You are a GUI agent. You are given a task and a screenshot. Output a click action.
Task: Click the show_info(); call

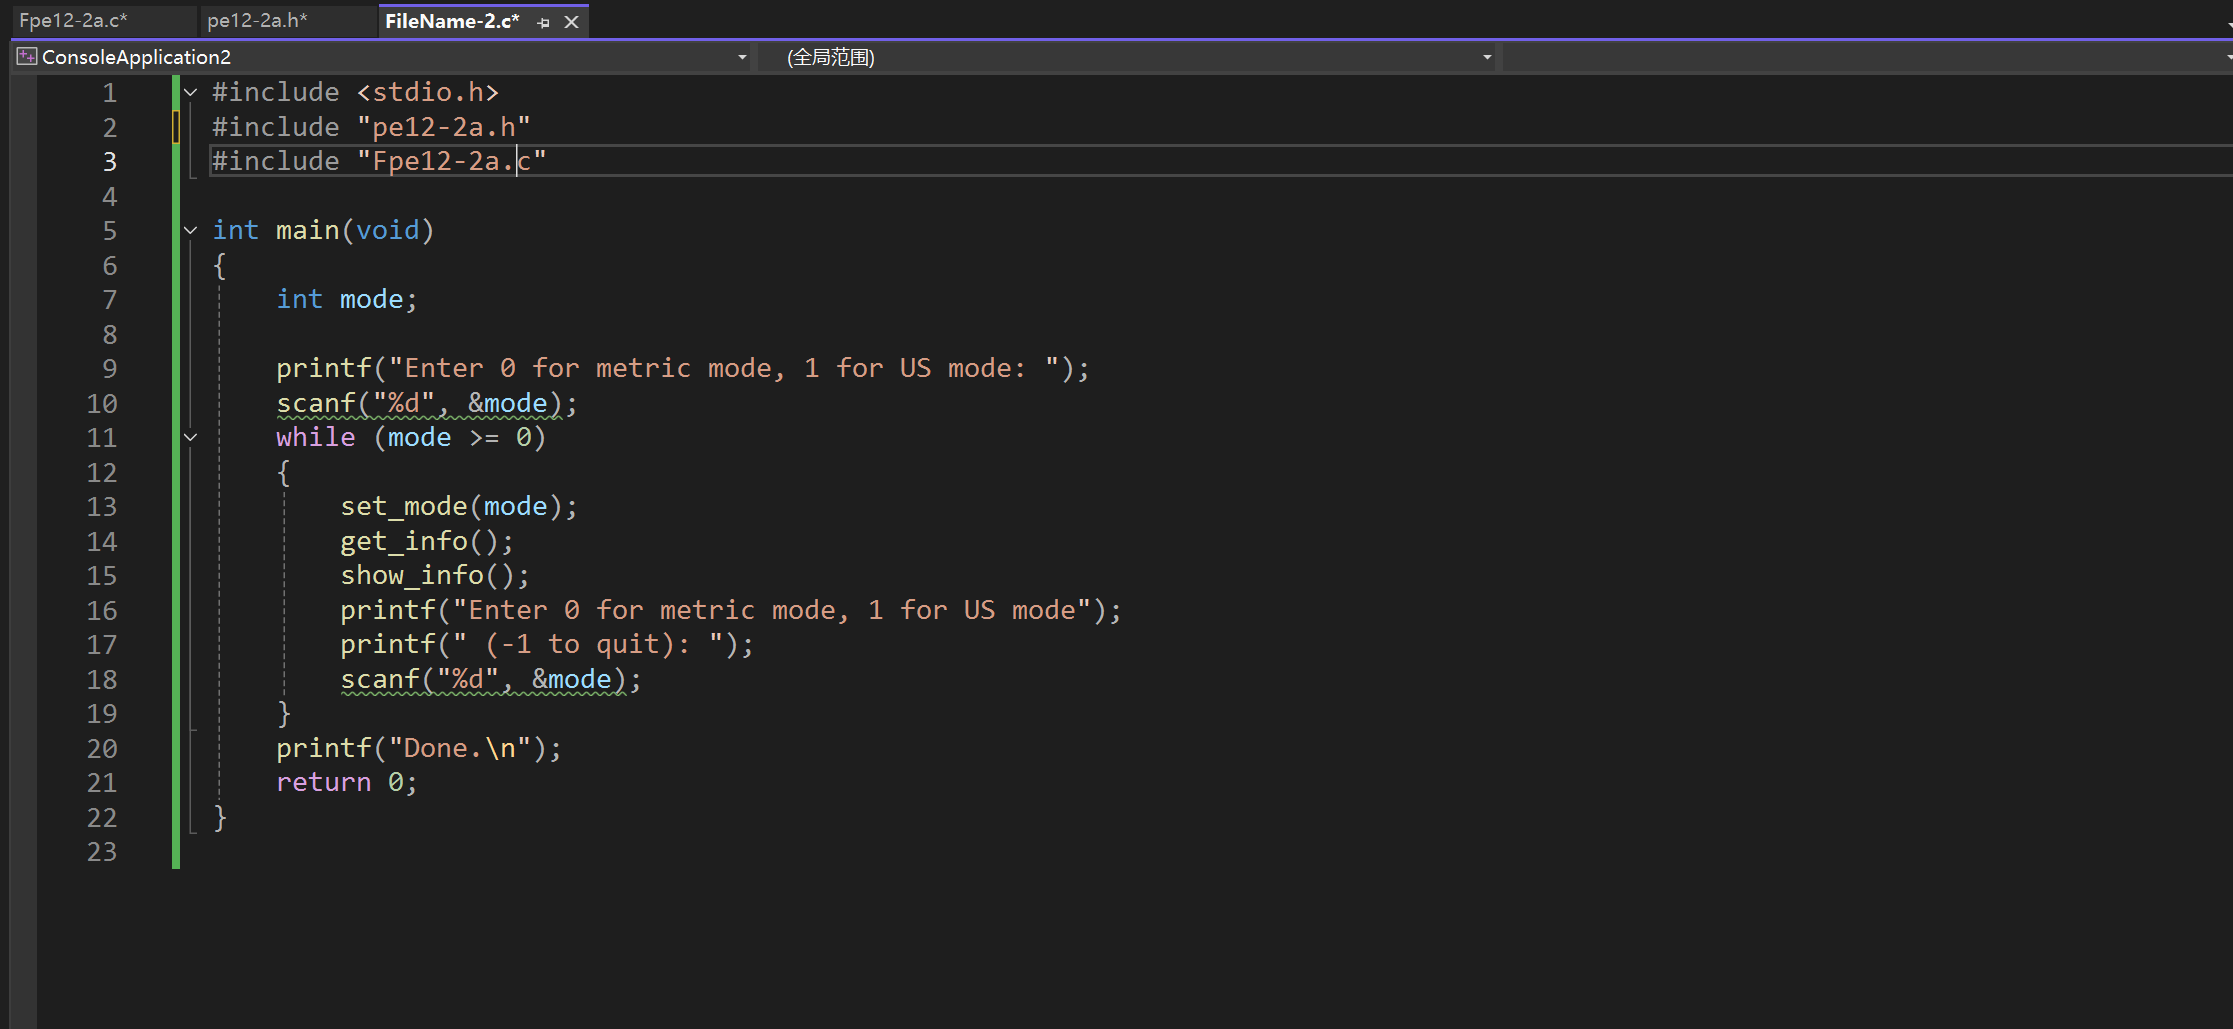tap(435, 575)
